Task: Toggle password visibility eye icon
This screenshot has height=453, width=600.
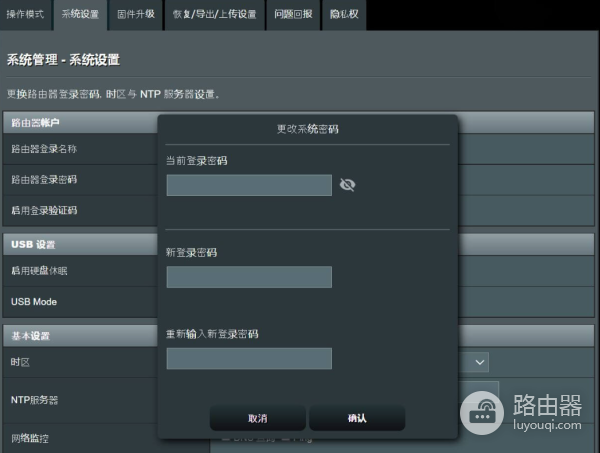Action: 347,185
